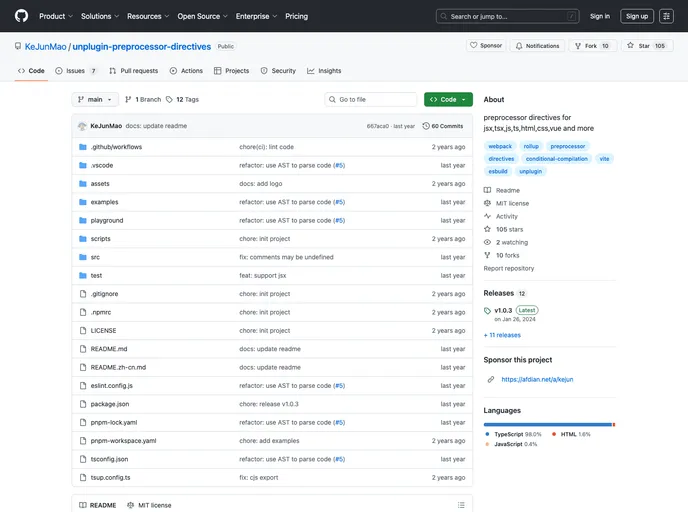Expand the Enterprise menu
688x512 pixels.
[x=256, y=16]
